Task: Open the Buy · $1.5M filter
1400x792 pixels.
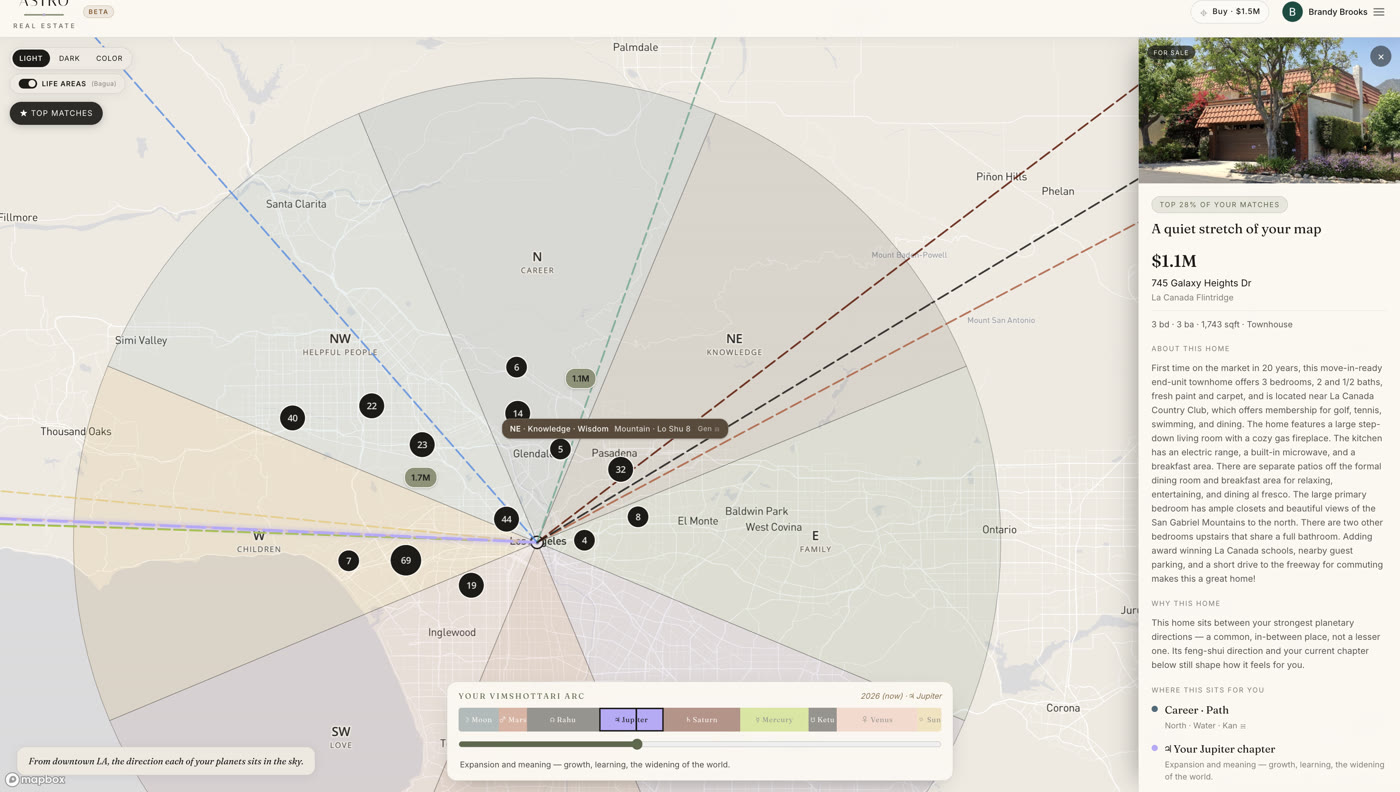Action: [x=1229, y=12]
